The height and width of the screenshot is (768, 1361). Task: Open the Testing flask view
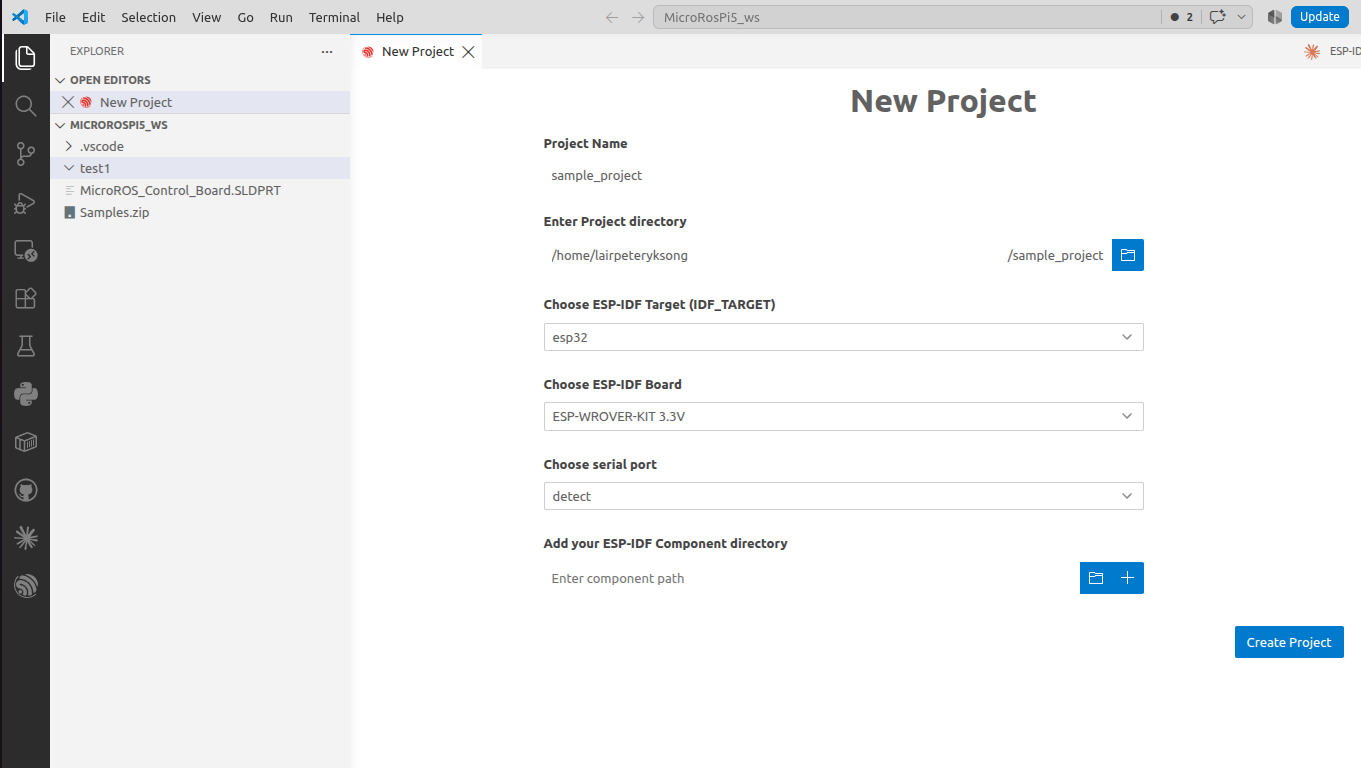point(25,346)
